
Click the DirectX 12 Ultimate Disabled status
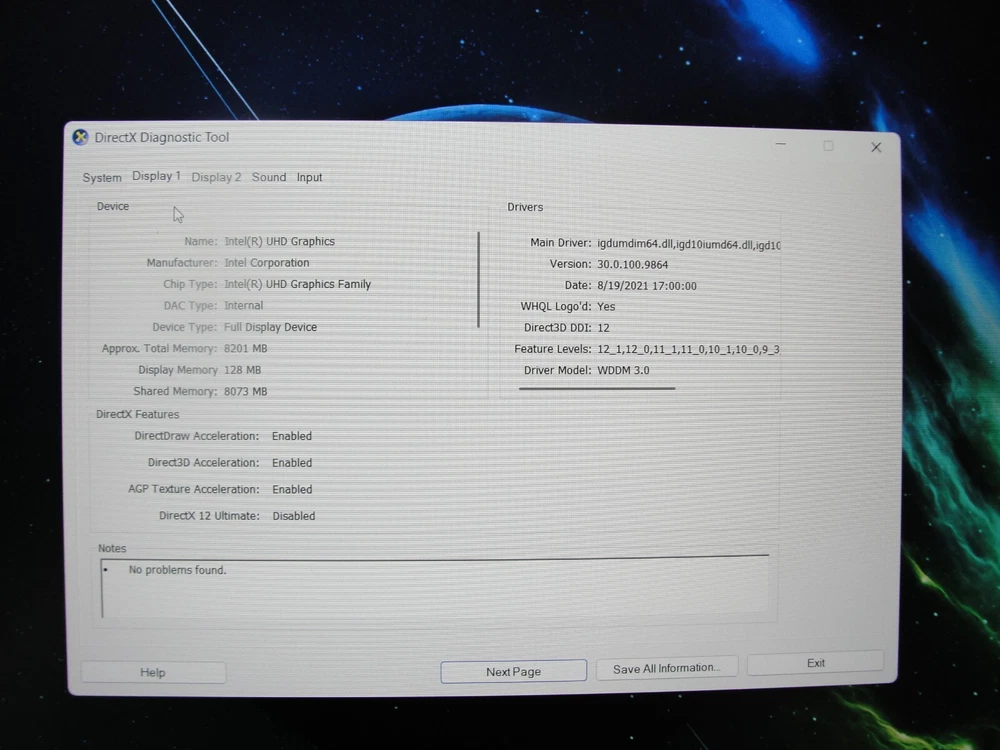294,516
